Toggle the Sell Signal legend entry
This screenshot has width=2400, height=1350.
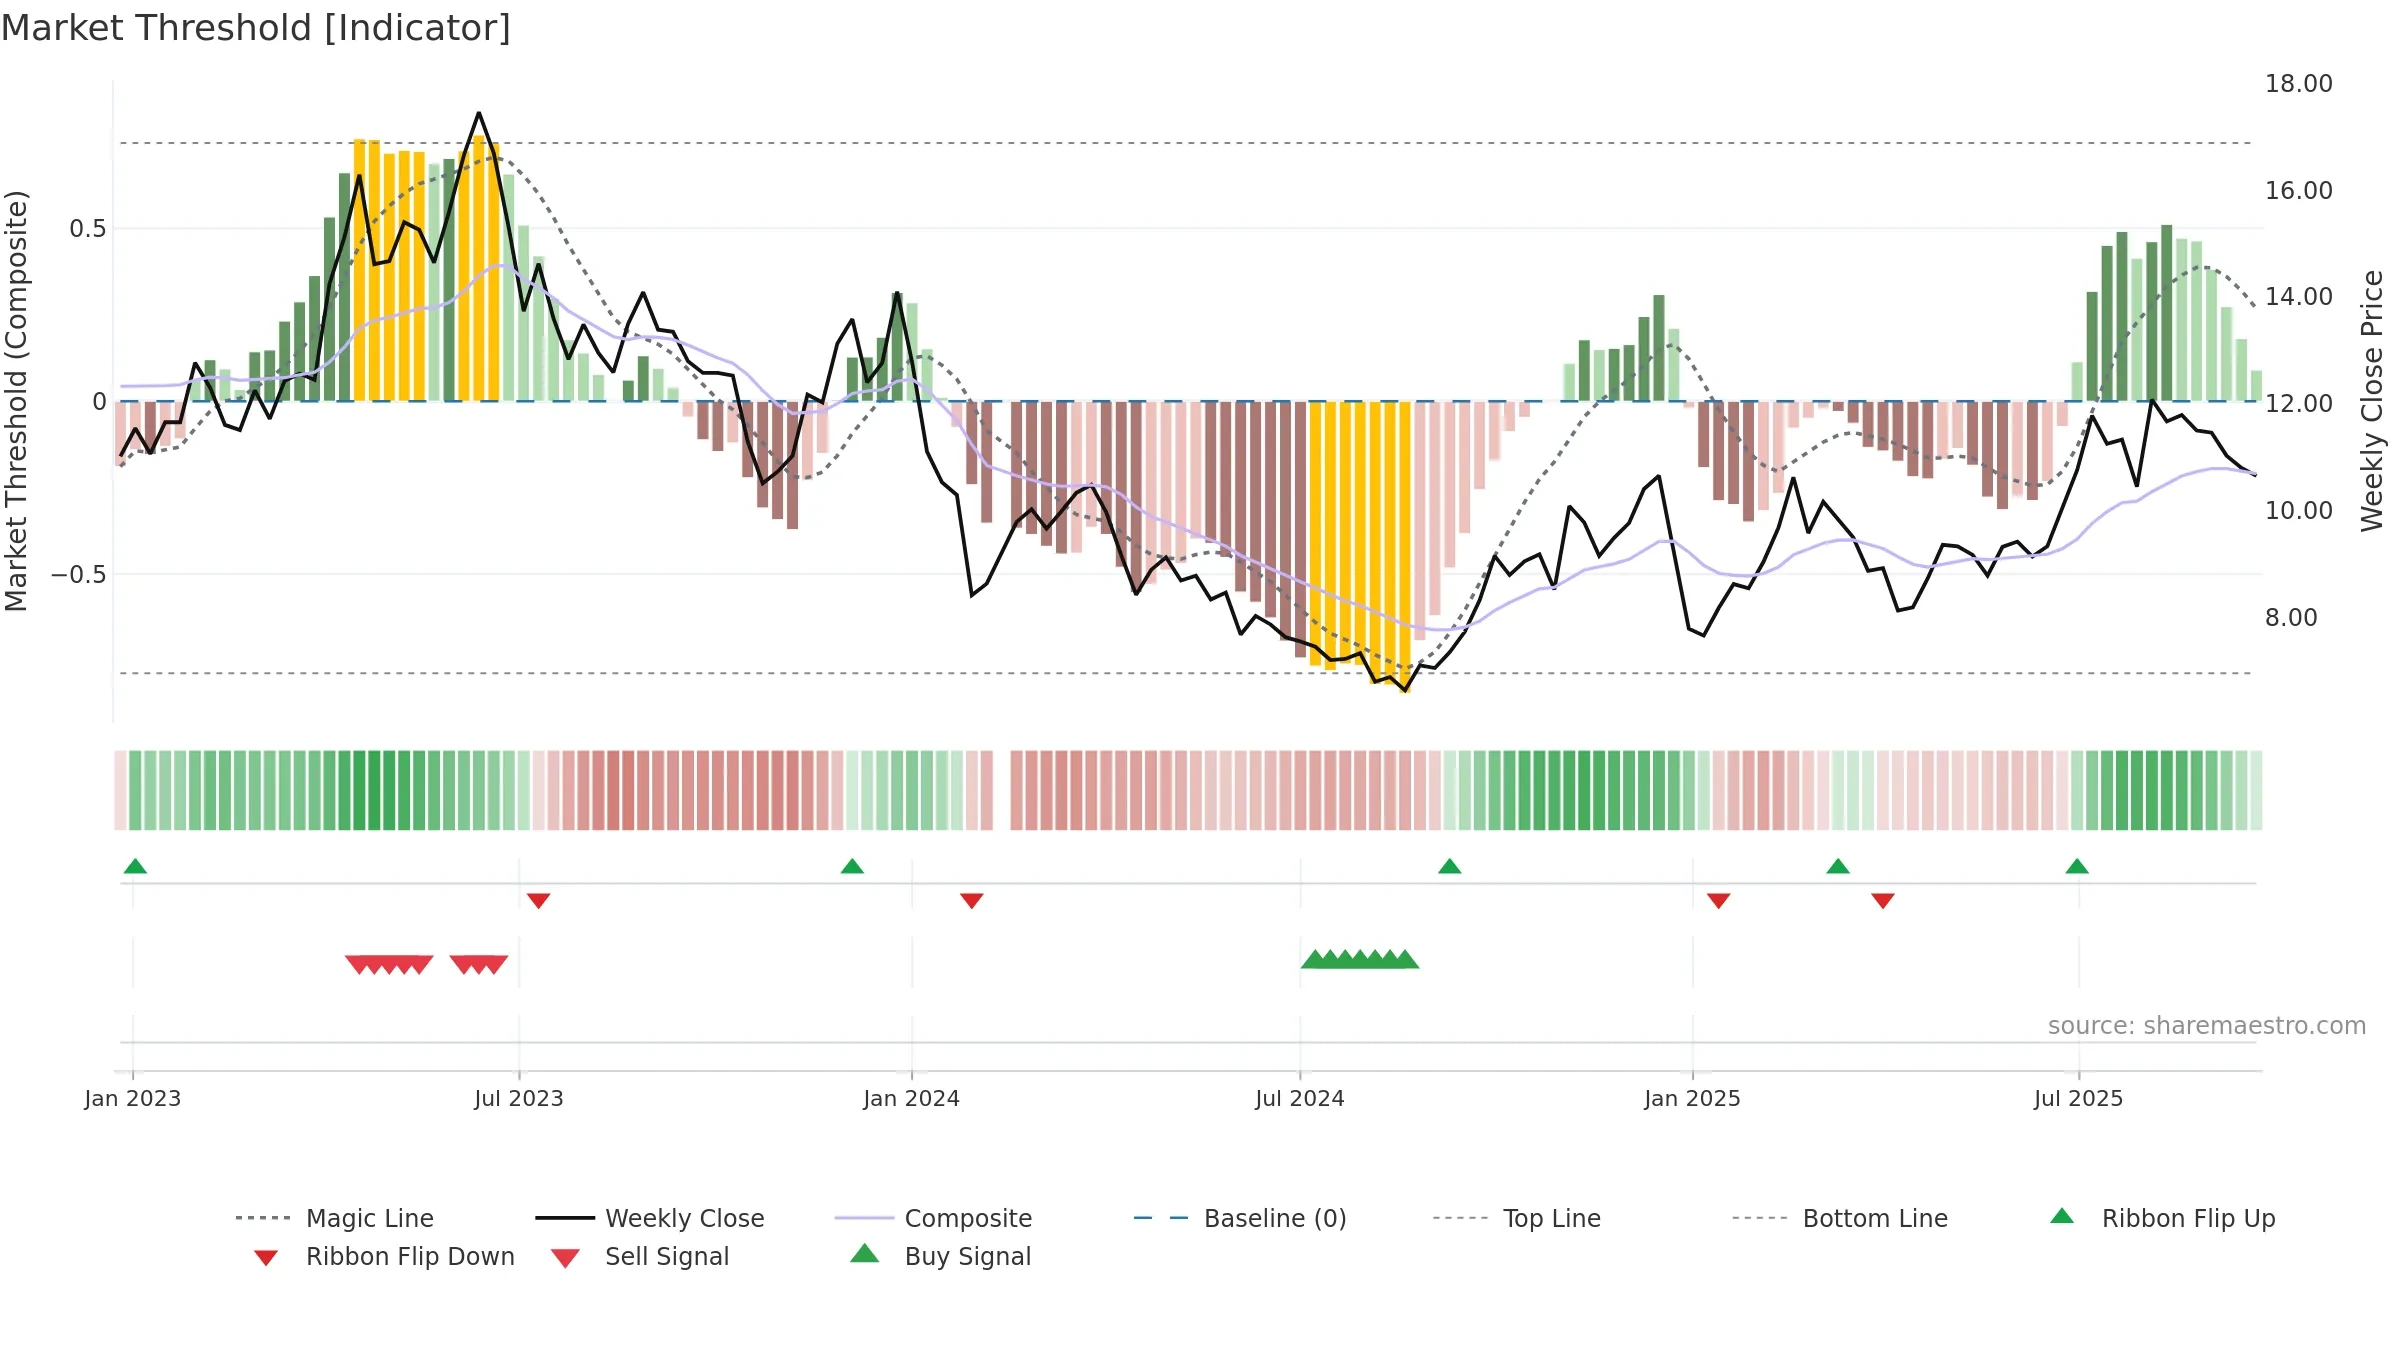(640, 1256)
